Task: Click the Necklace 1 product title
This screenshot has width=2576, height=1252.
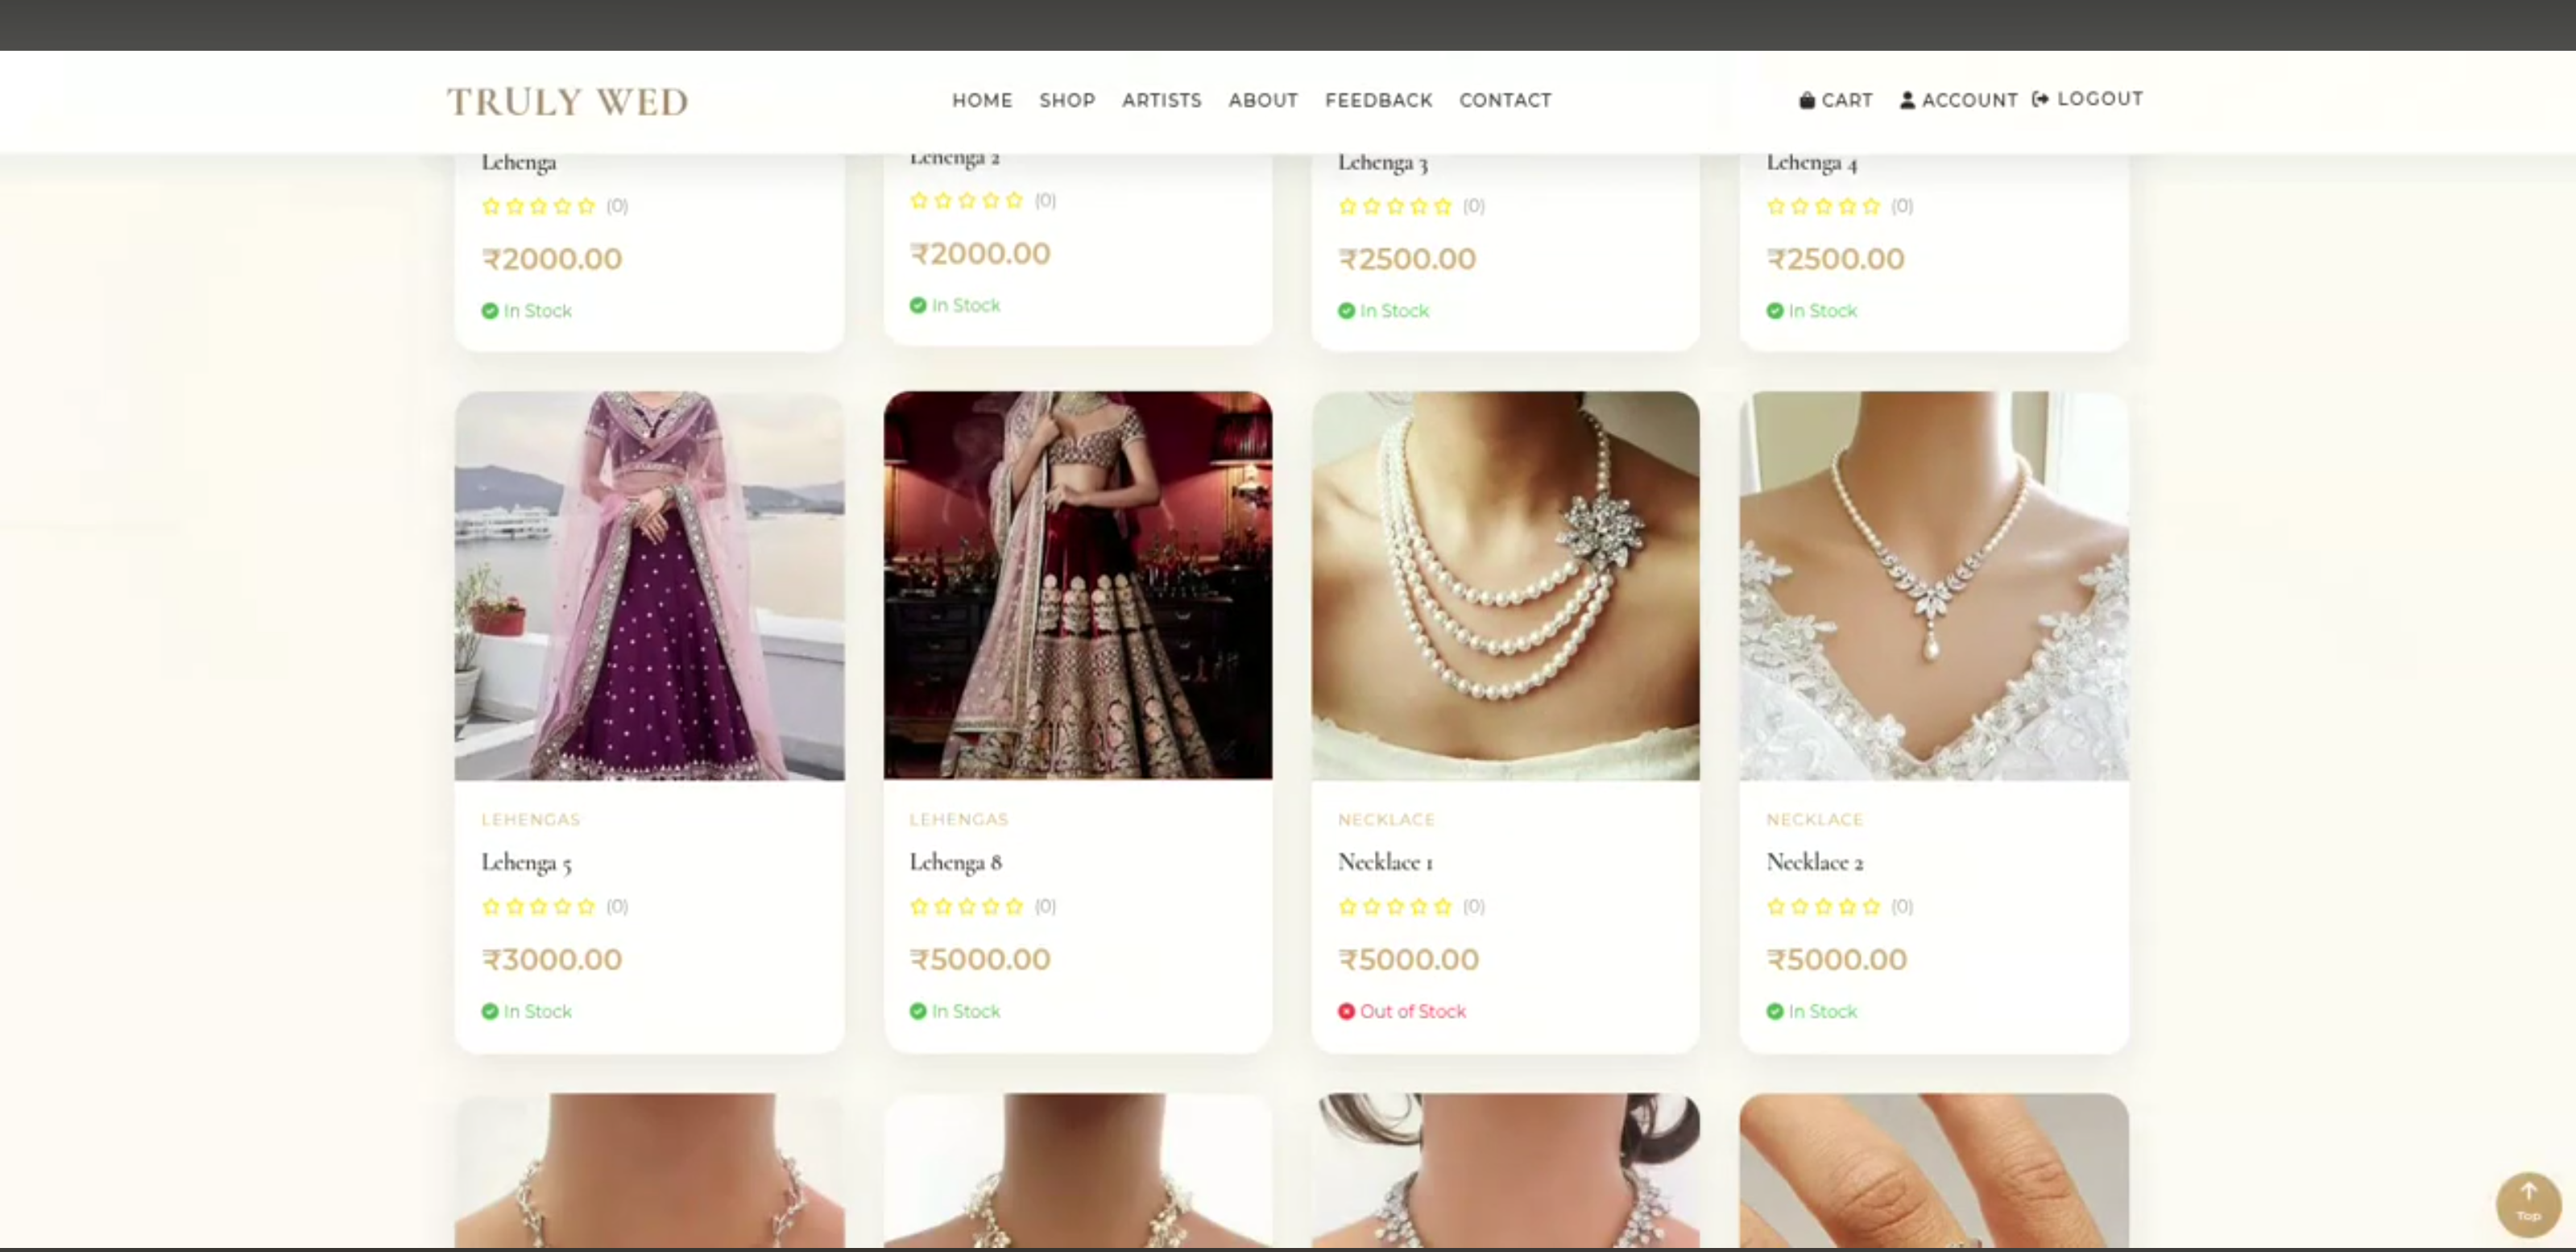Action: coord(1385,862)
